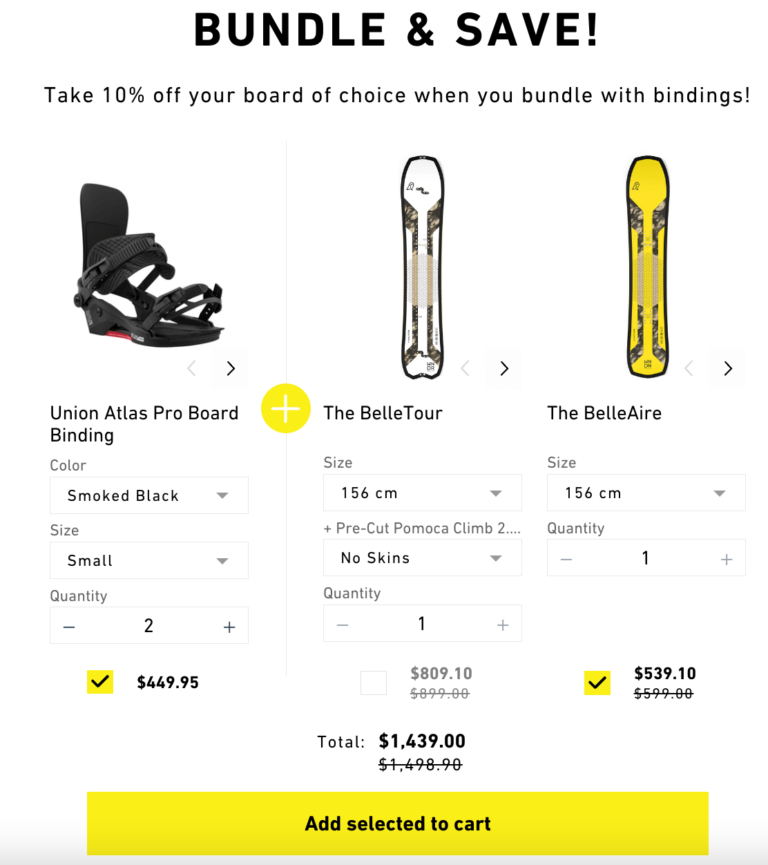Image resolution: width=768 pixels, height=865 pixels.
Task: Click the previous arrow on The BelleAire image
Action: [688, 368]
